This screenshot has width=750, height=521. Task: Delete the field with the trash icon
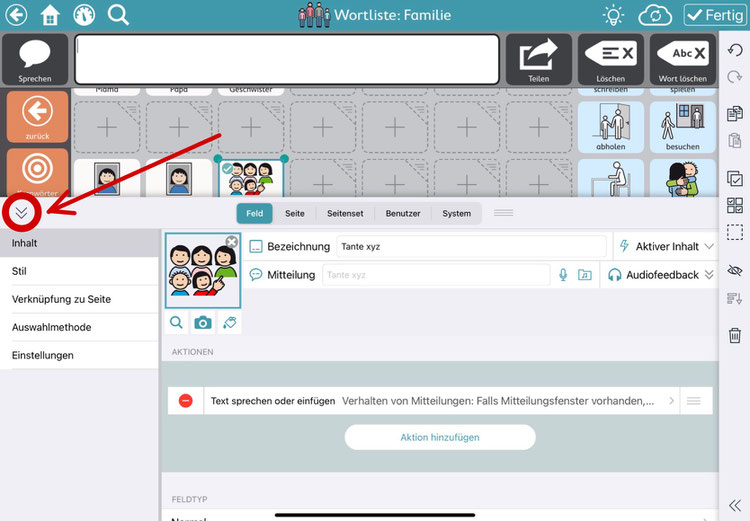pos(735,335)
